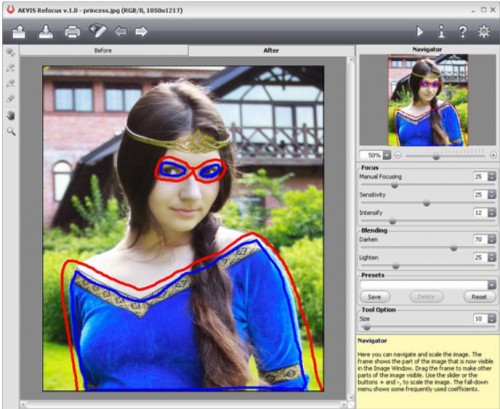Run processing with the play button
Screen dimensions: 500x409
[x=420, y=32]
